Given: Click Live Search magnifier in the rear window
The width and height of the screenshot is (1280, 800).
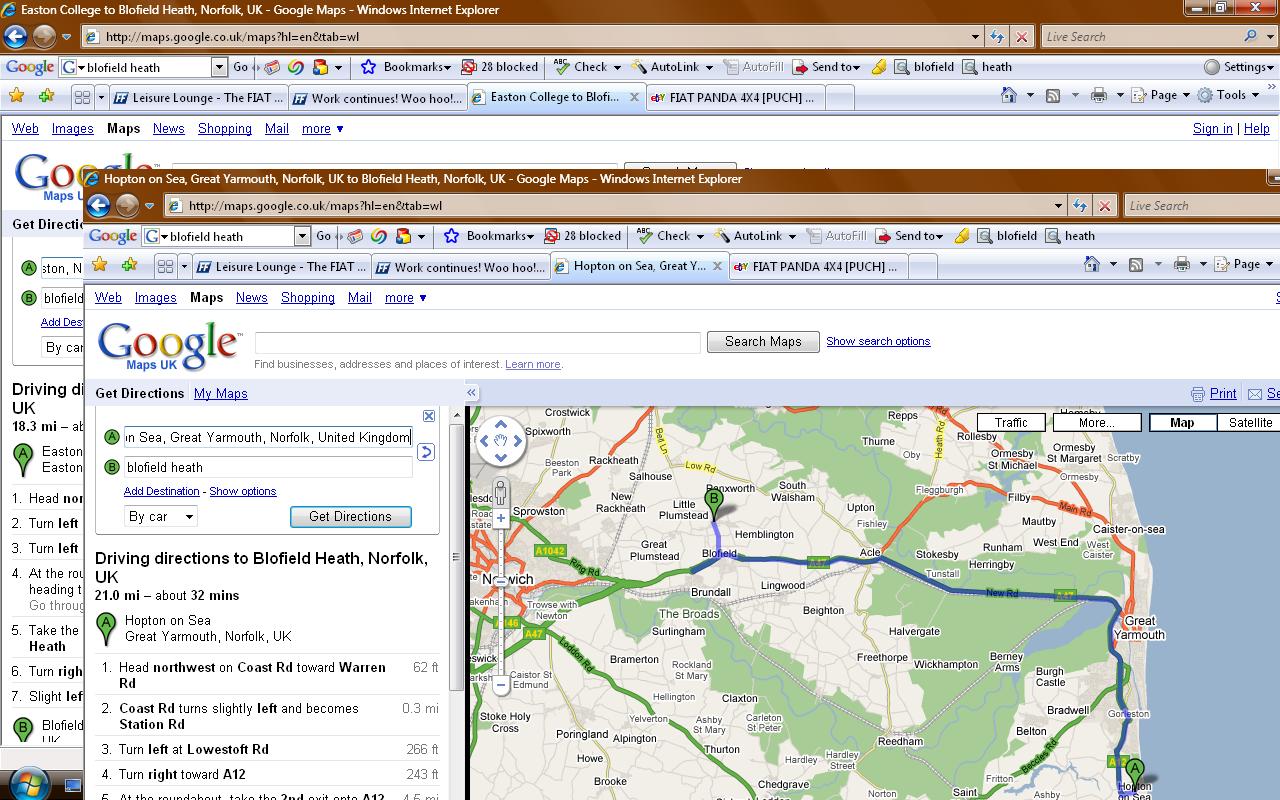Looking at the screenshot, I should click(1250, 36).
